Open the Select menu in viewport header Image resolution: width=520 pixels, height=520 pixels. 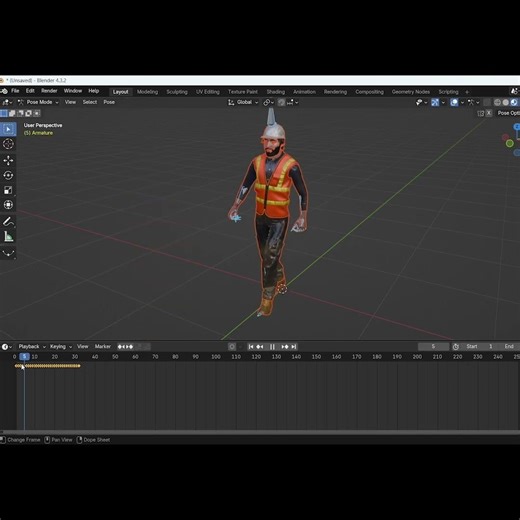coord(90,102)
